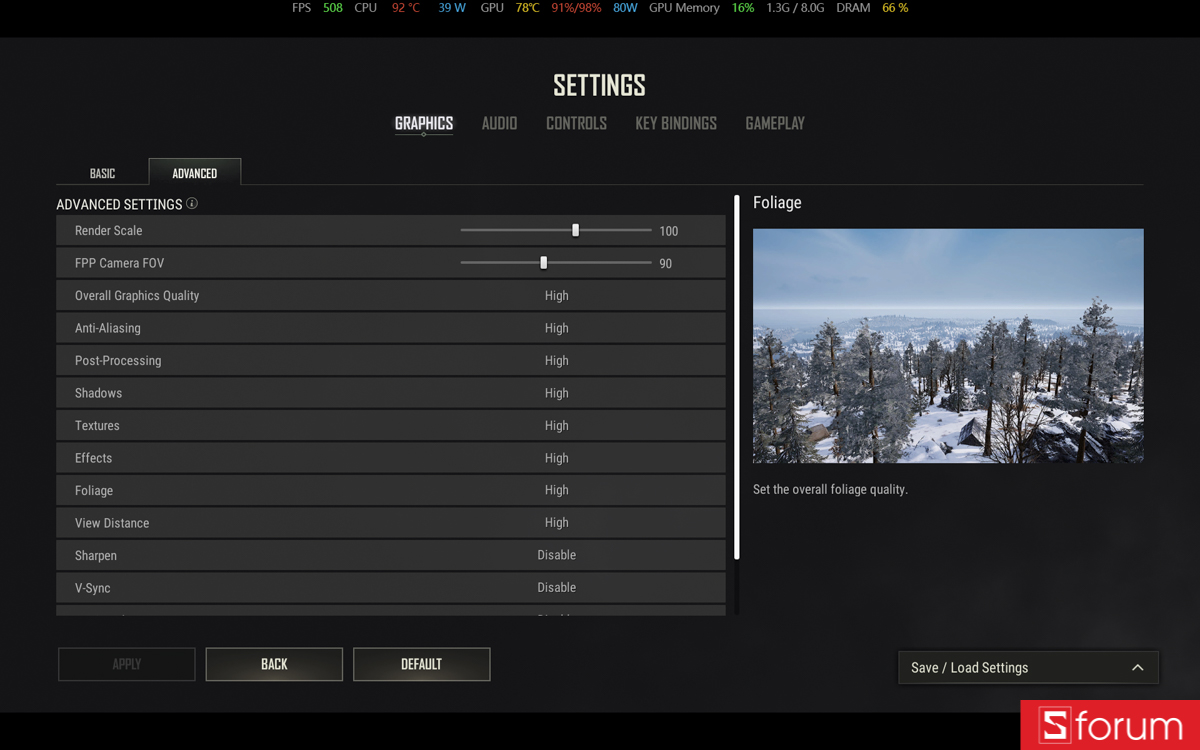Change the View Distance High value
This screenshot has height=750, width=1200.
(557, 523)
